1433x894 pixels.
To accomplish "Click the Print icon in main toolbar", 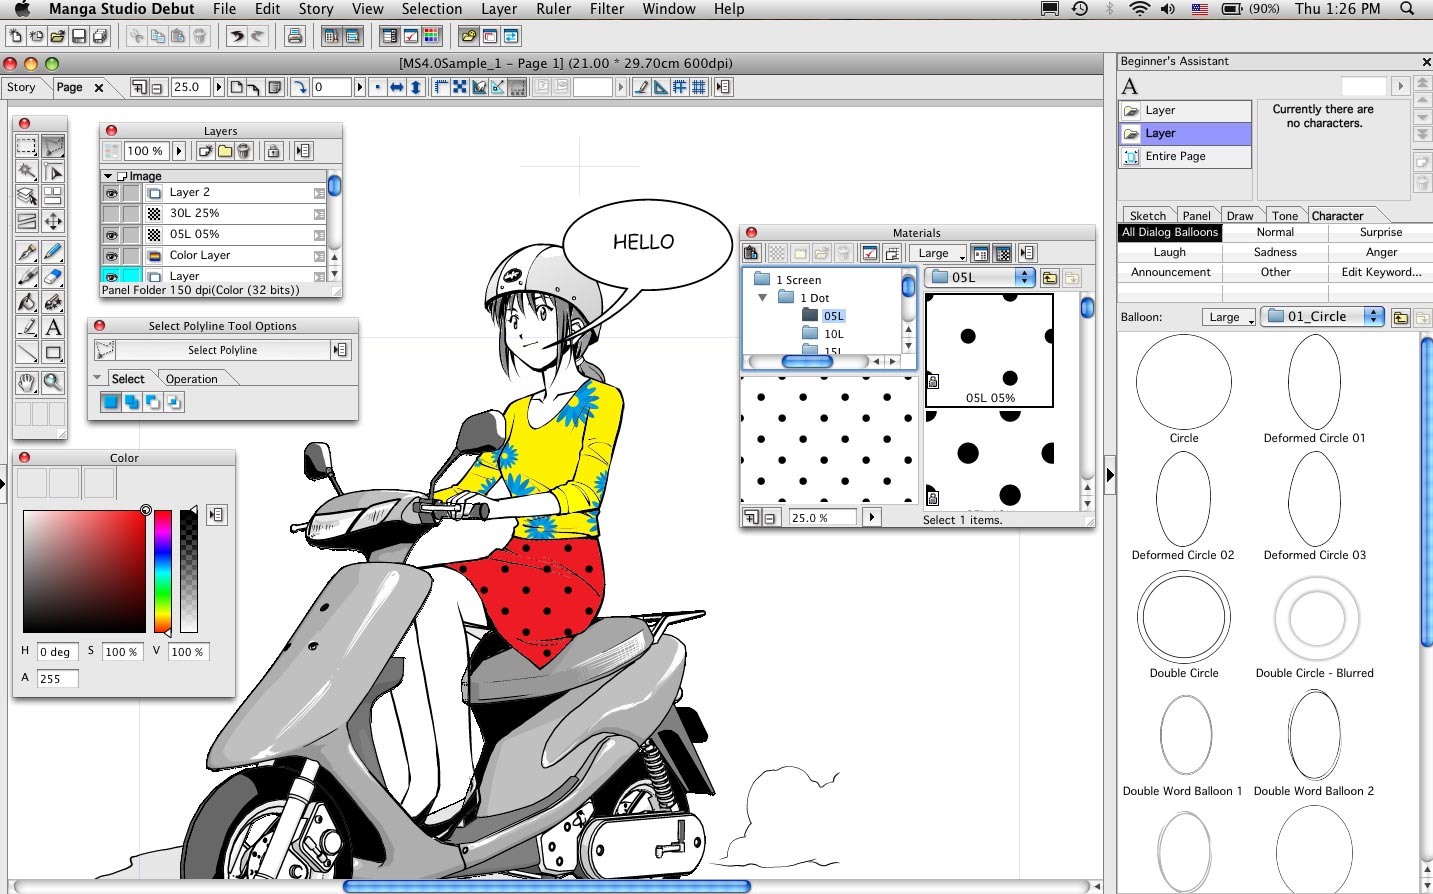I will 295,36.
